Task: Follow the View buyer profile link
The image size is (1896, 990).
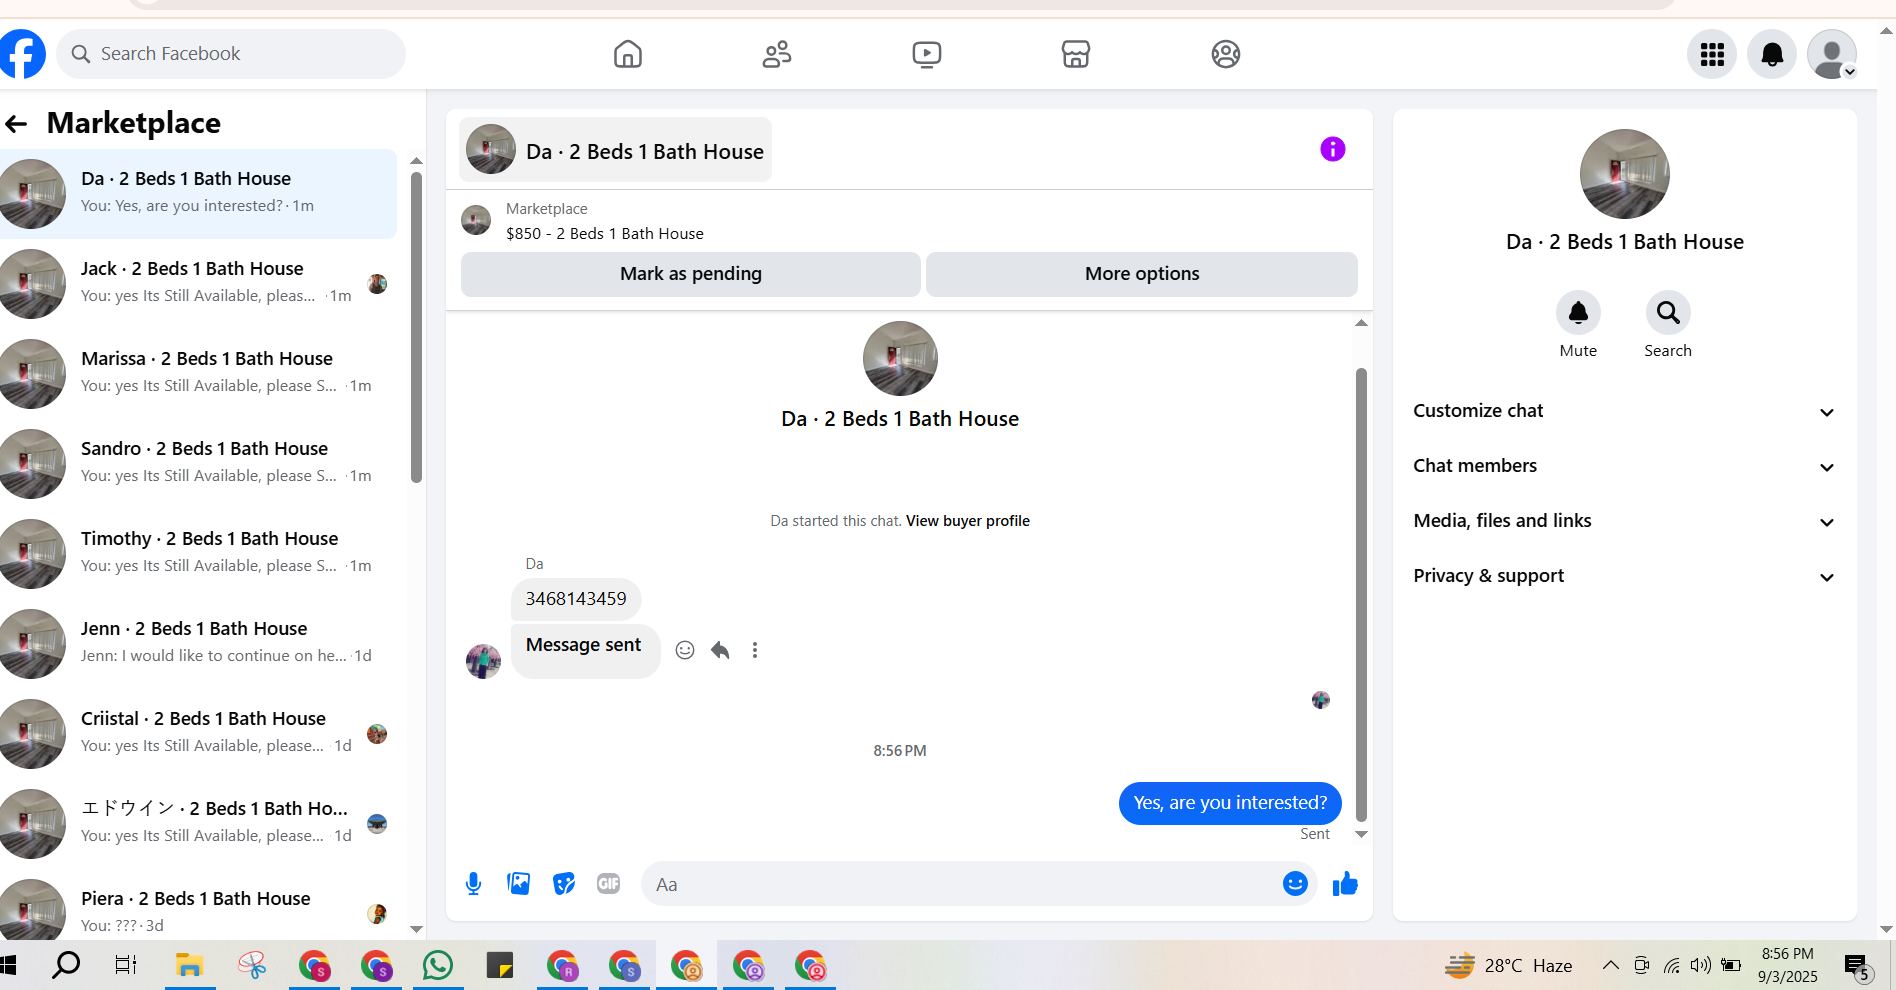Action: (968, 521)
